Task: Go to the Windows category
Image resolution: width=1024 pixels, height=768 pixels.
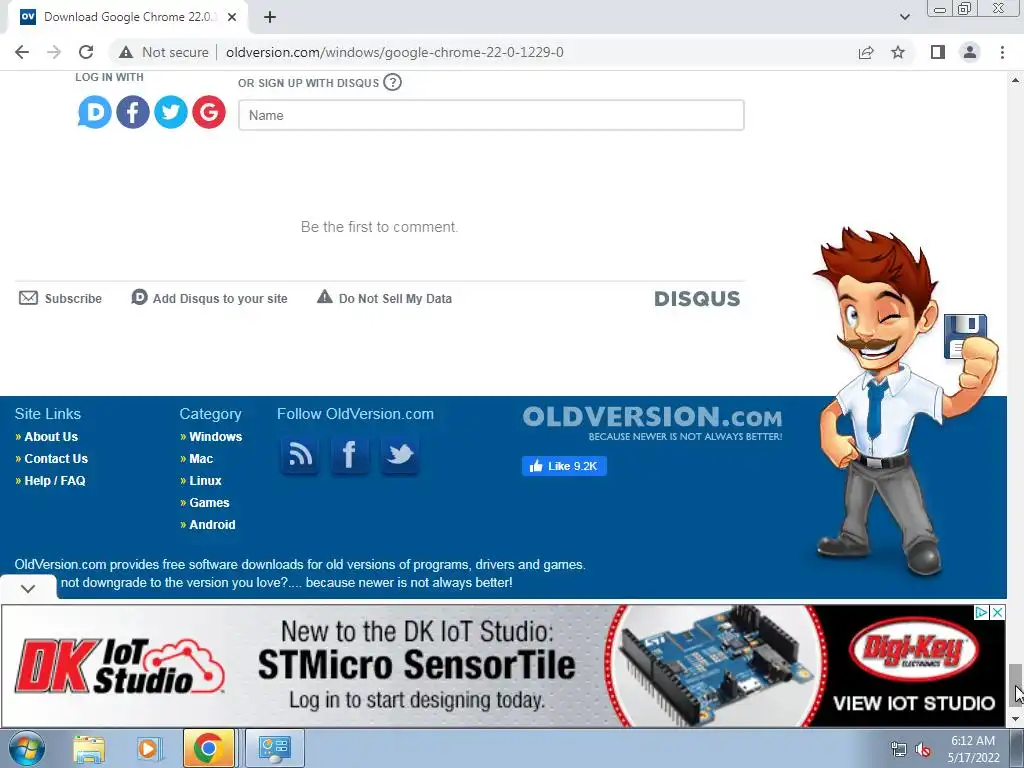Action: 216,437
